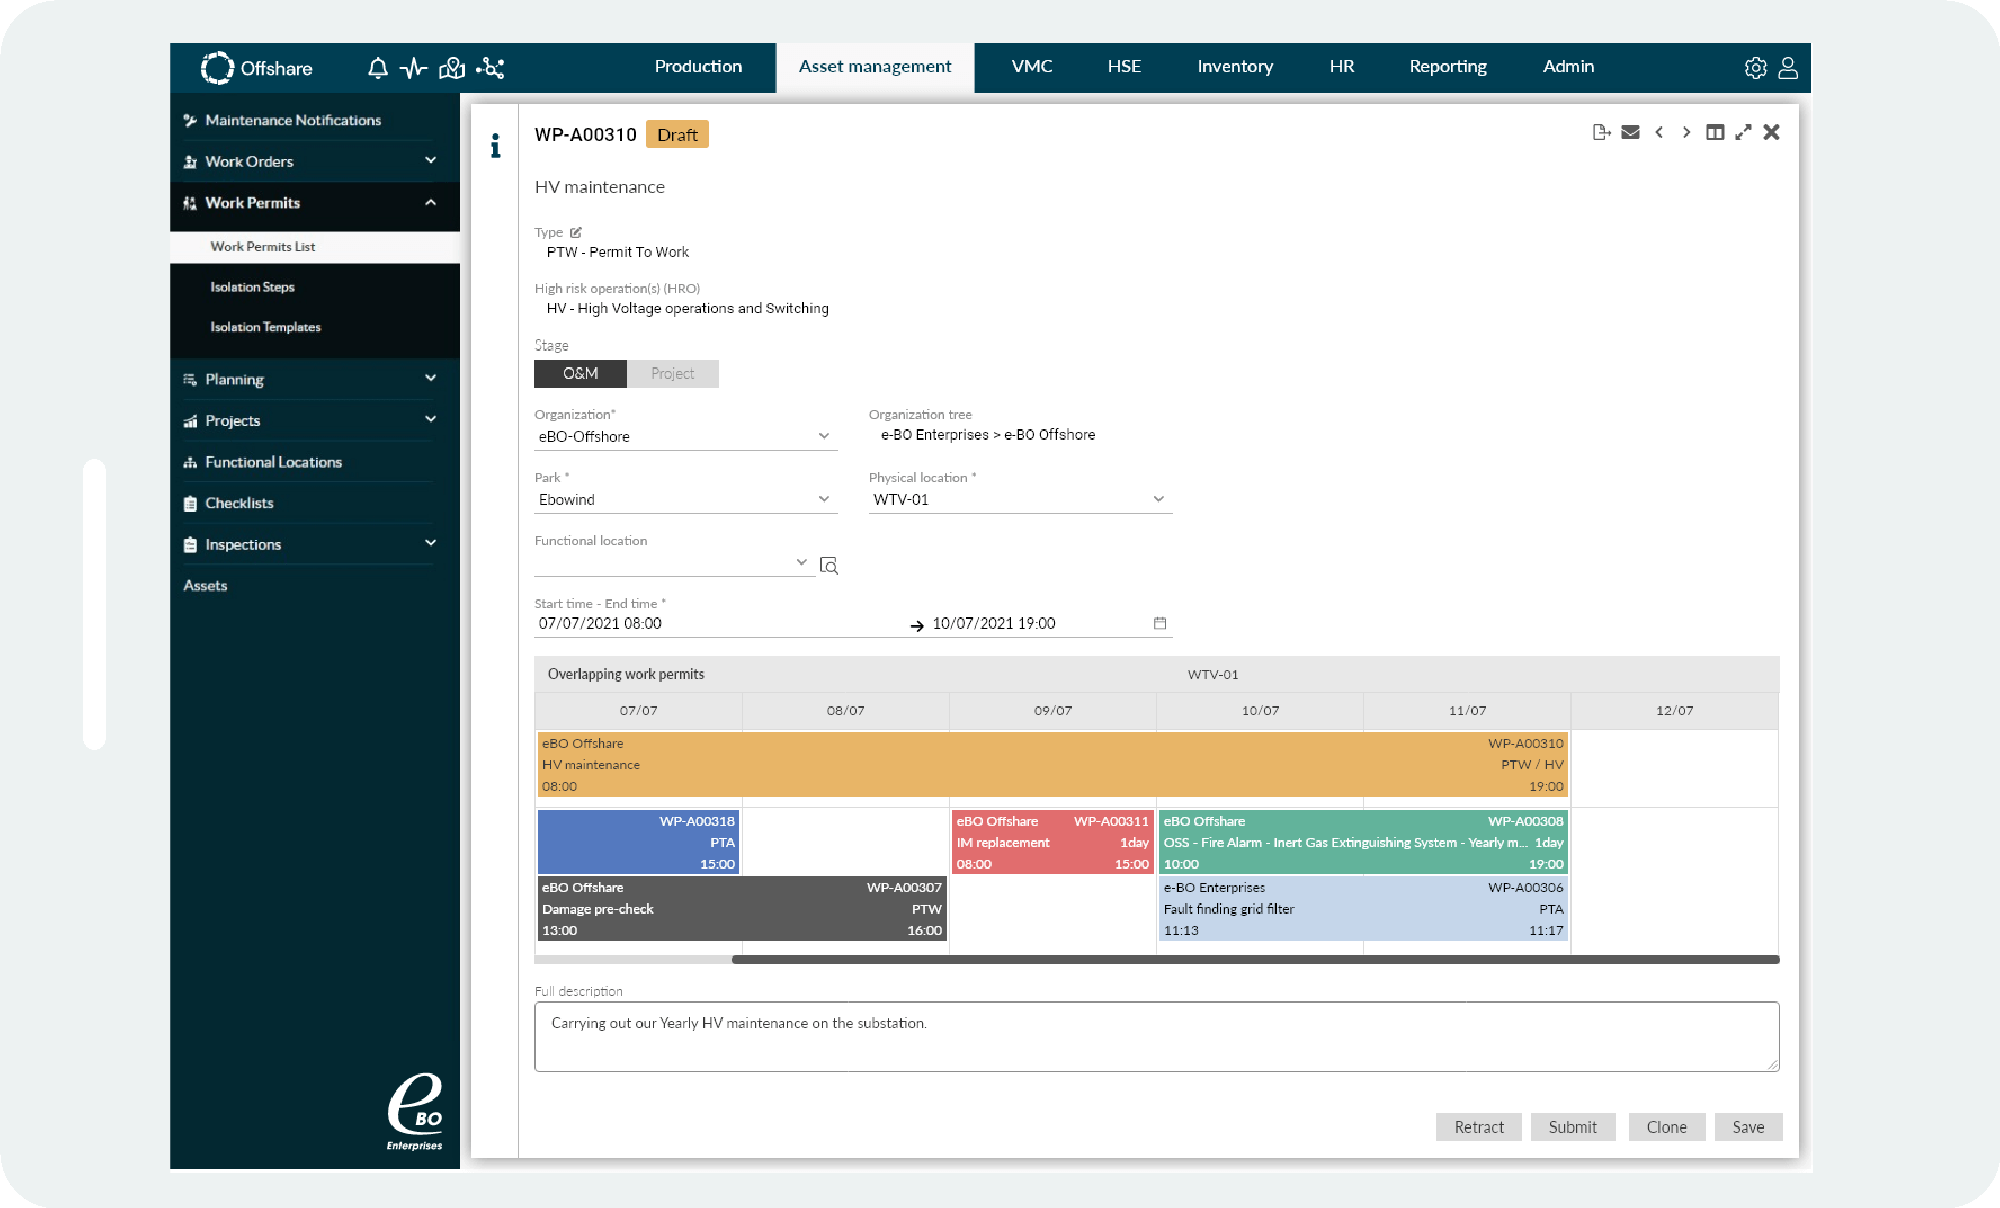Collapse Work Permits menu chevron
The image size is (2000, 1208).
[431, 202]
